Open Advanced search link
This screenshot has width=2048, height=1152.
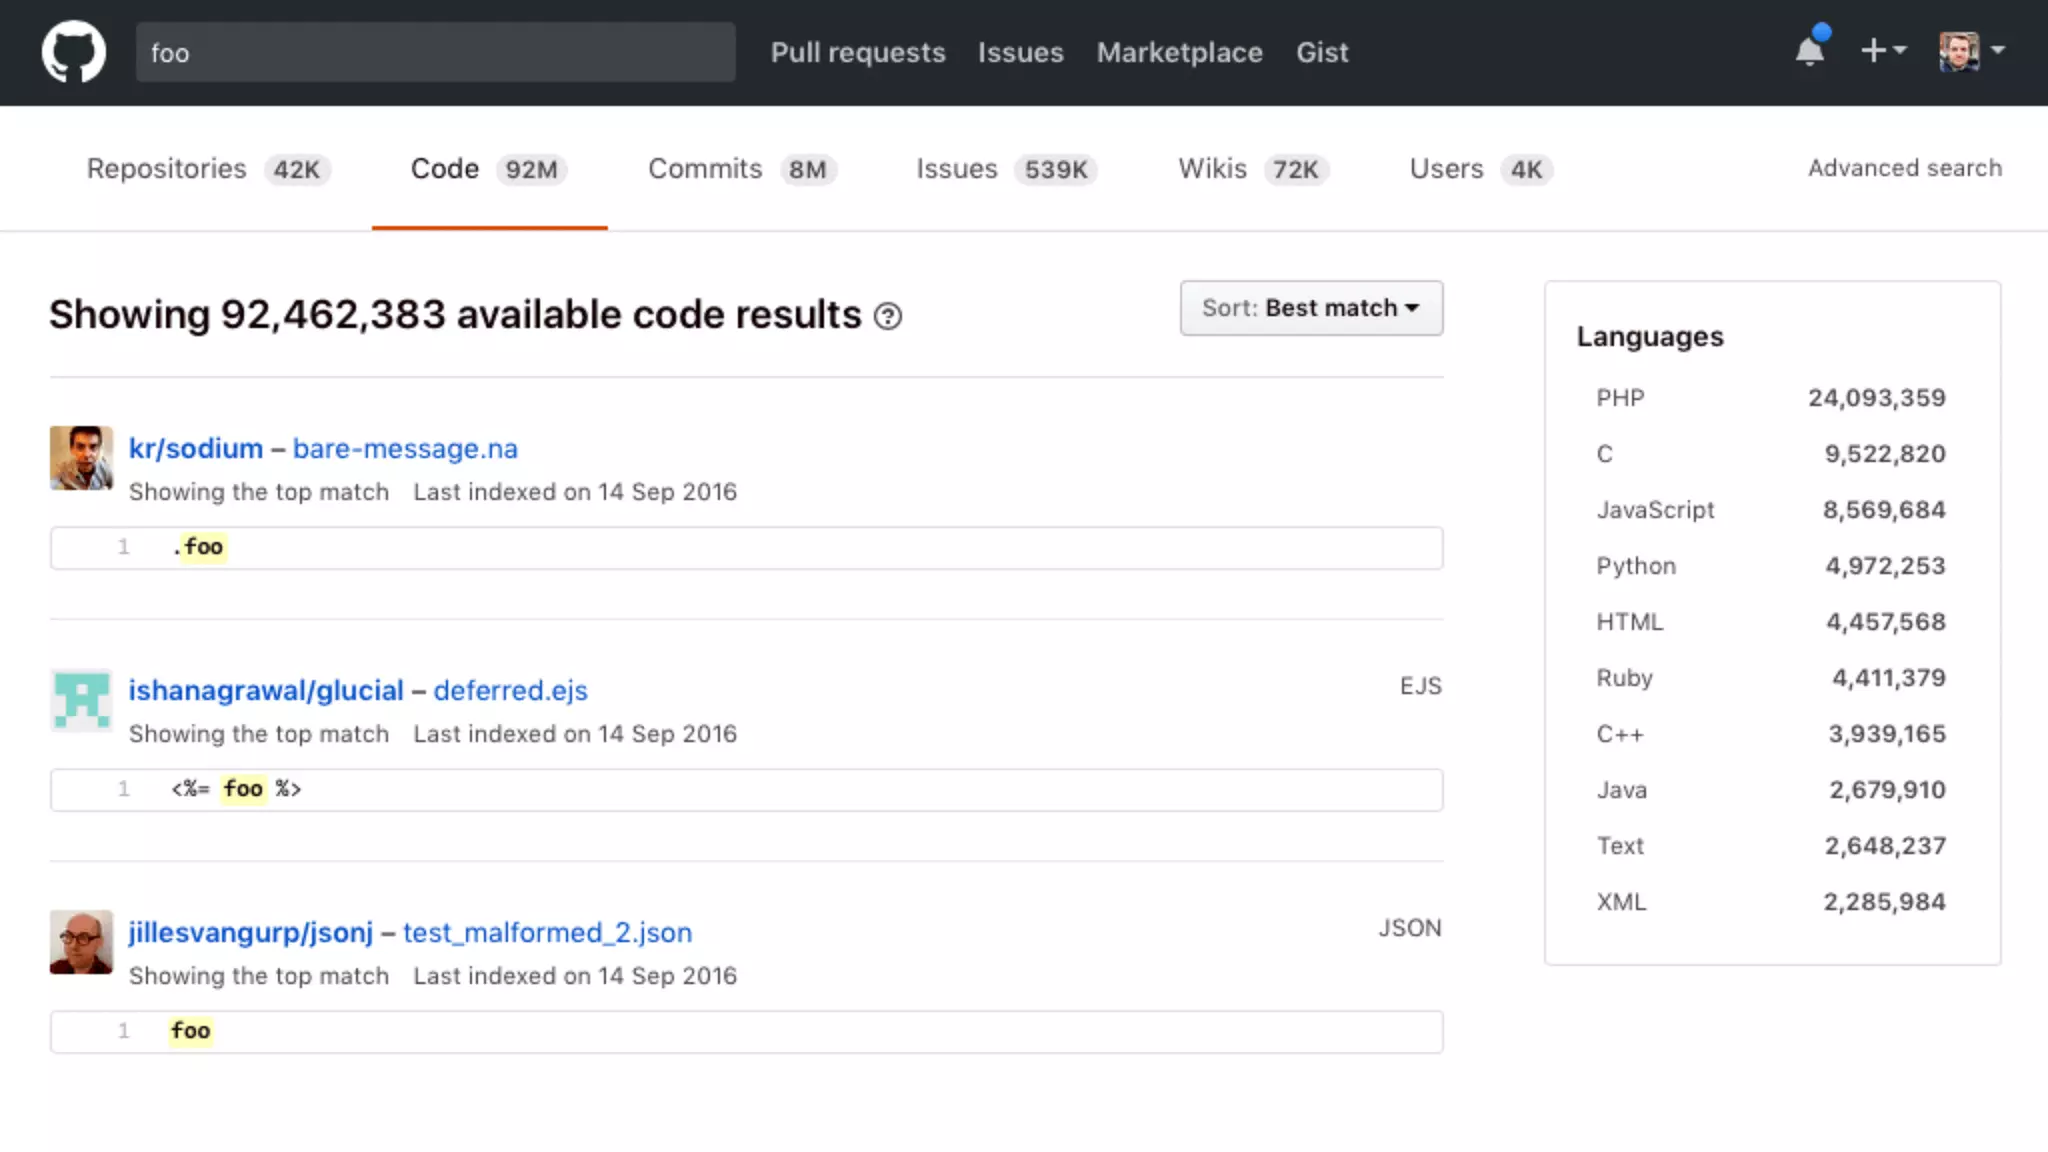[x=1904, y=168]
